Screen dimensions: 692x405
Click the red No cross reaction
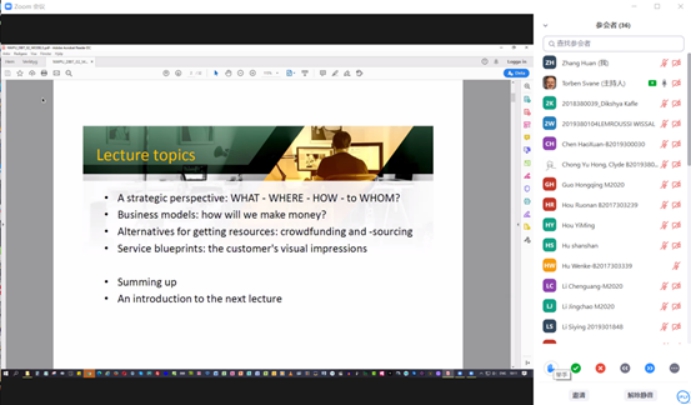(x=600, y=368)
